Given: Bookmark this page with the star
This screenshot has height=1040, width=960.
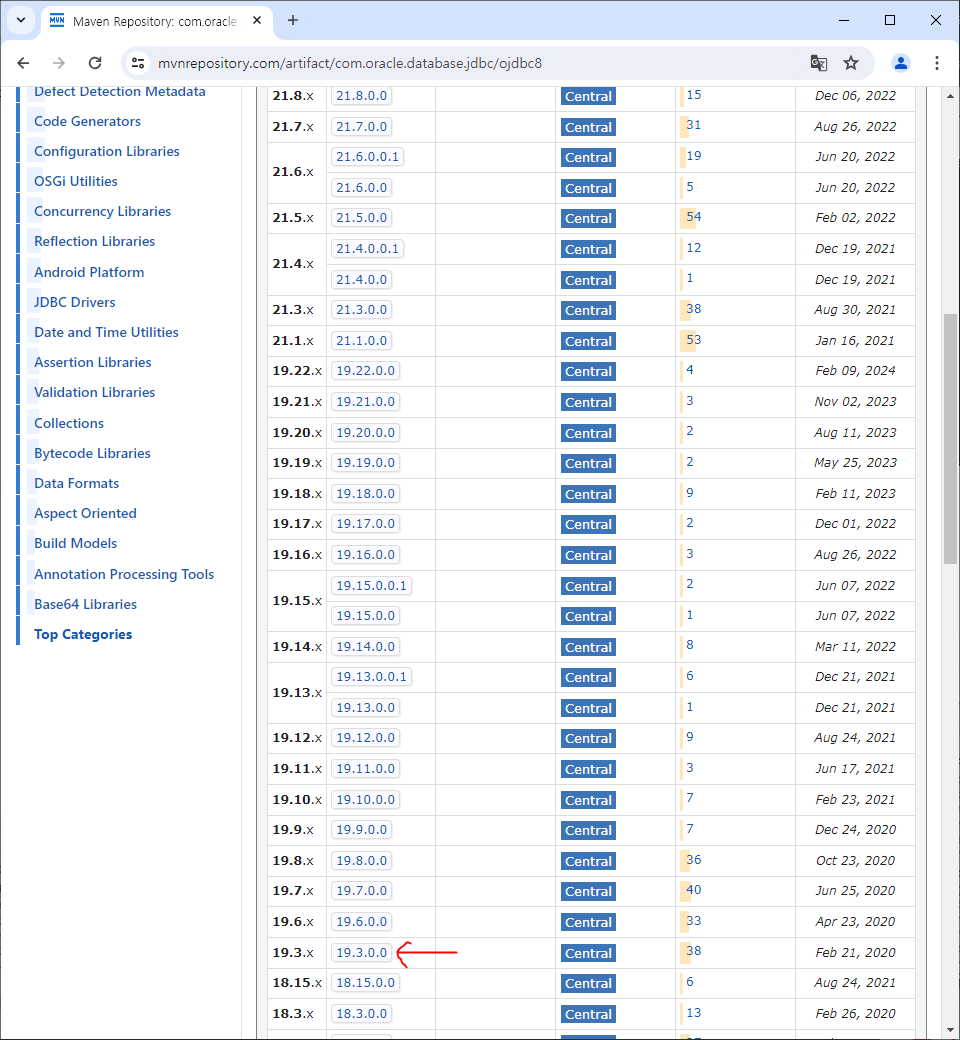Looking at the screenshot, I should (851, 63).
